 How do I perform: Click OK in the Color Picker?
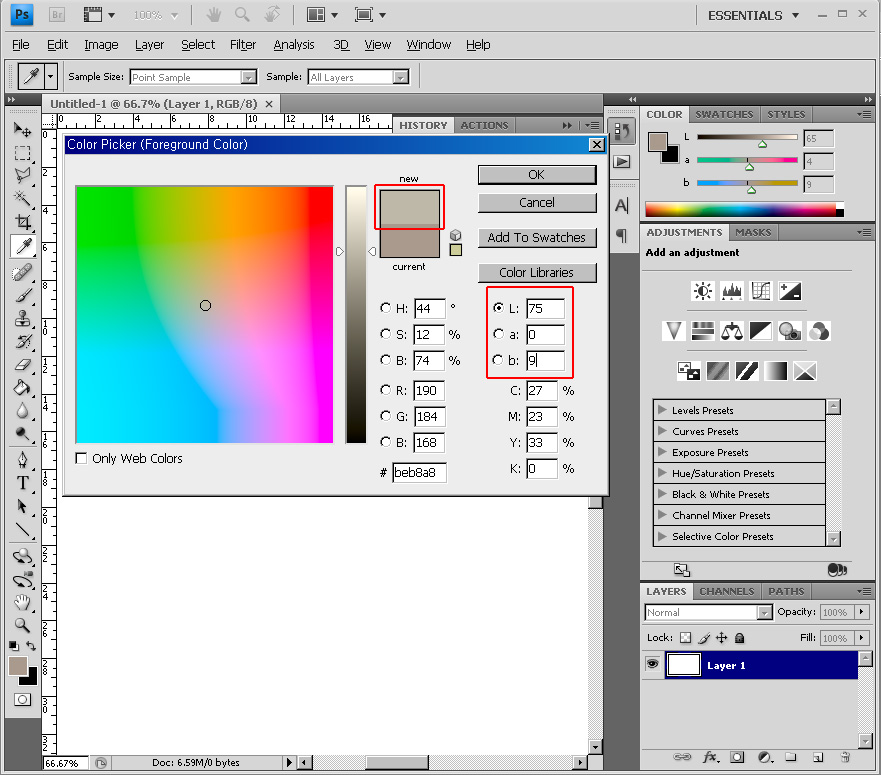[x=537, y=175]
